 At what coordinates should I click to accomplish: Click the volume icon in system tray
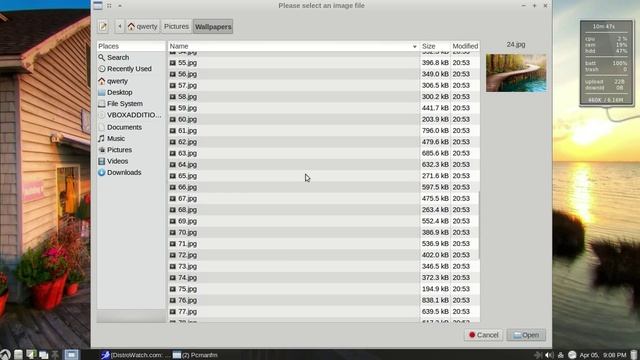point(549,355)
